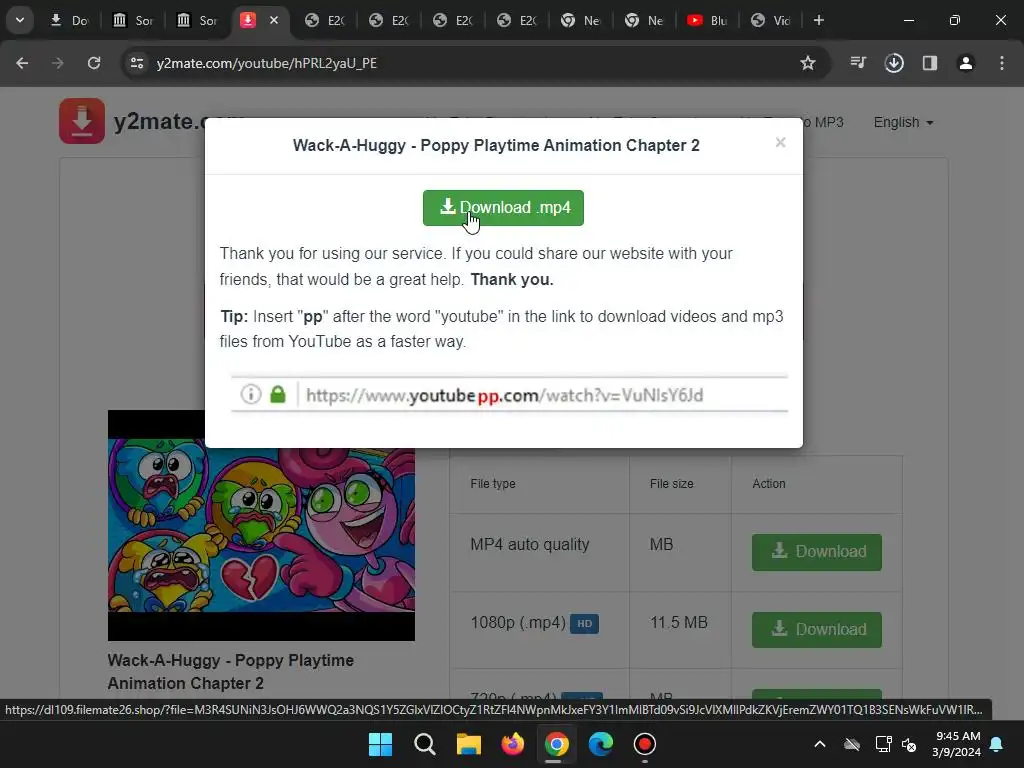Viewport: 1024px width, 768px height.
Task: Click the 'File type' column header
Action: pyautogui.click(x=493, y=484)
